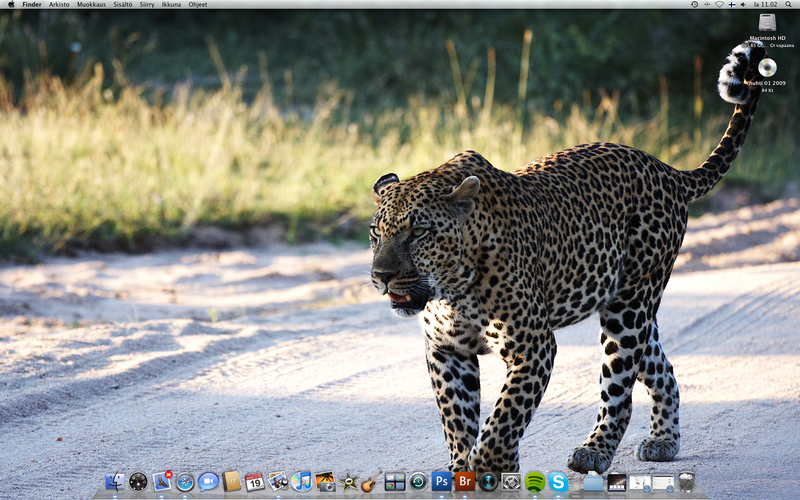Activate Spaces from the Dock
This screenshot has height=500, width=800.
pyautogui.click(x=395, y=482)
